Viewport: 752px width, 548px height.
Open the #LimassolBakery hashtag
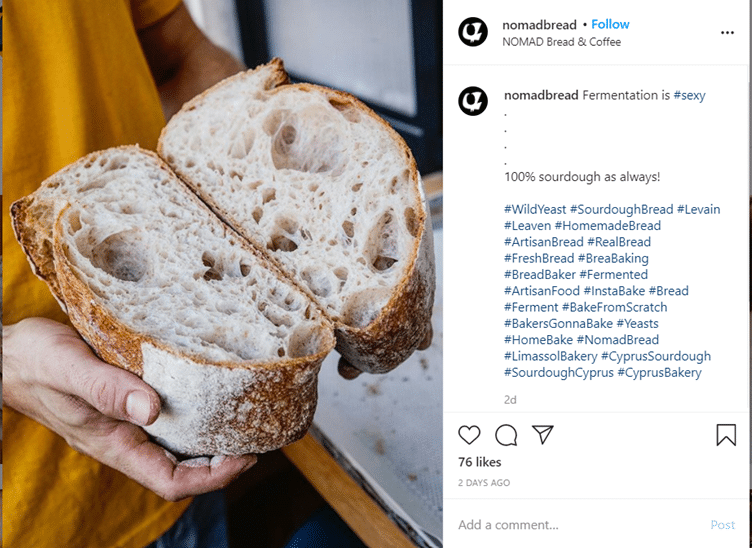tap(551, 356)
